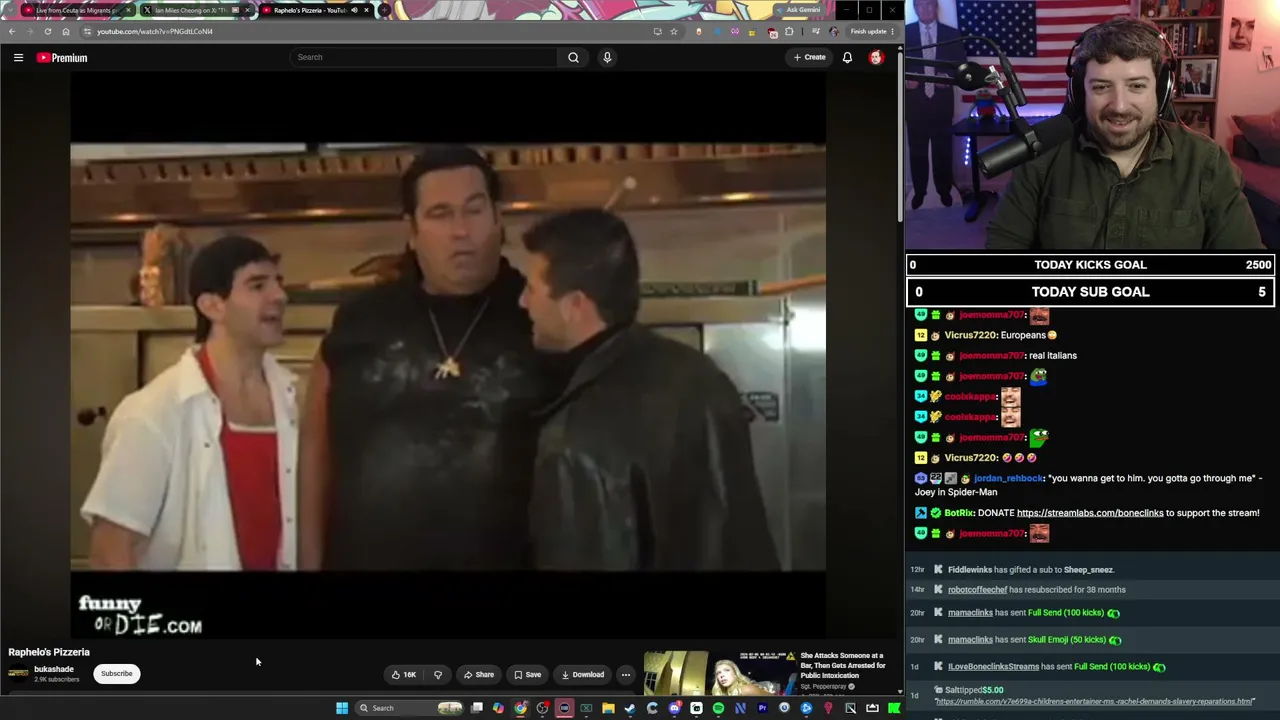Click the Raphelo's Pizzeria video player
The width and height of the screenshot is (1280, 720).
(x=448, y=357)
